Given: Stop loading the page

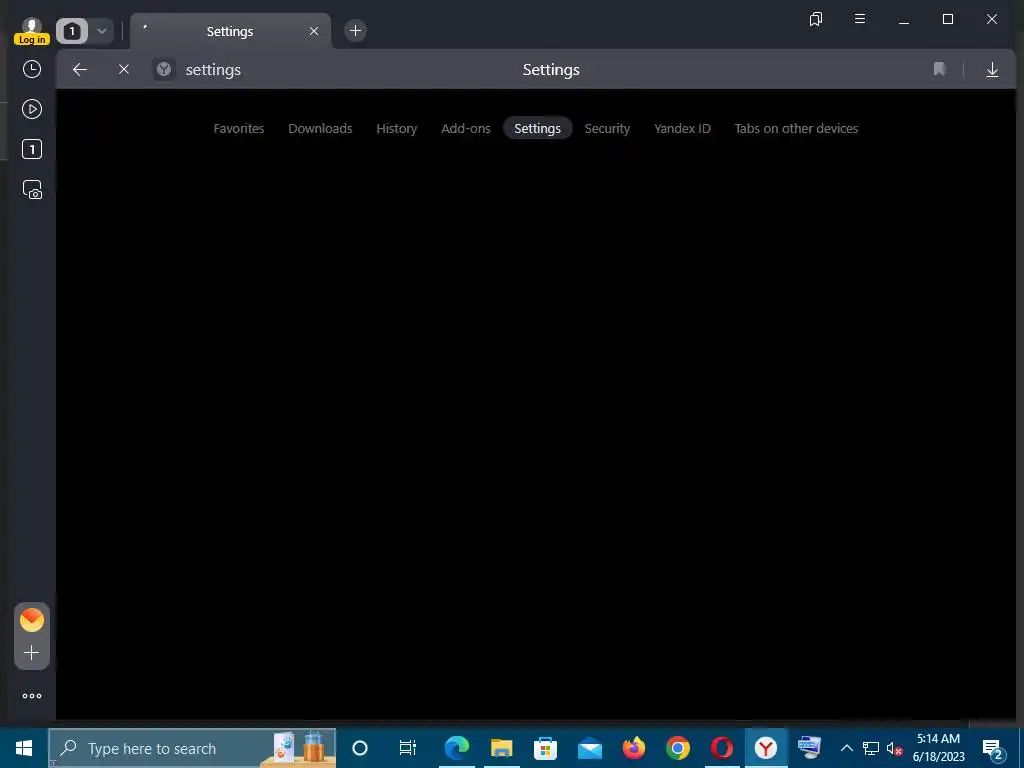Looking at the screenshot, I should coord(123,69).
